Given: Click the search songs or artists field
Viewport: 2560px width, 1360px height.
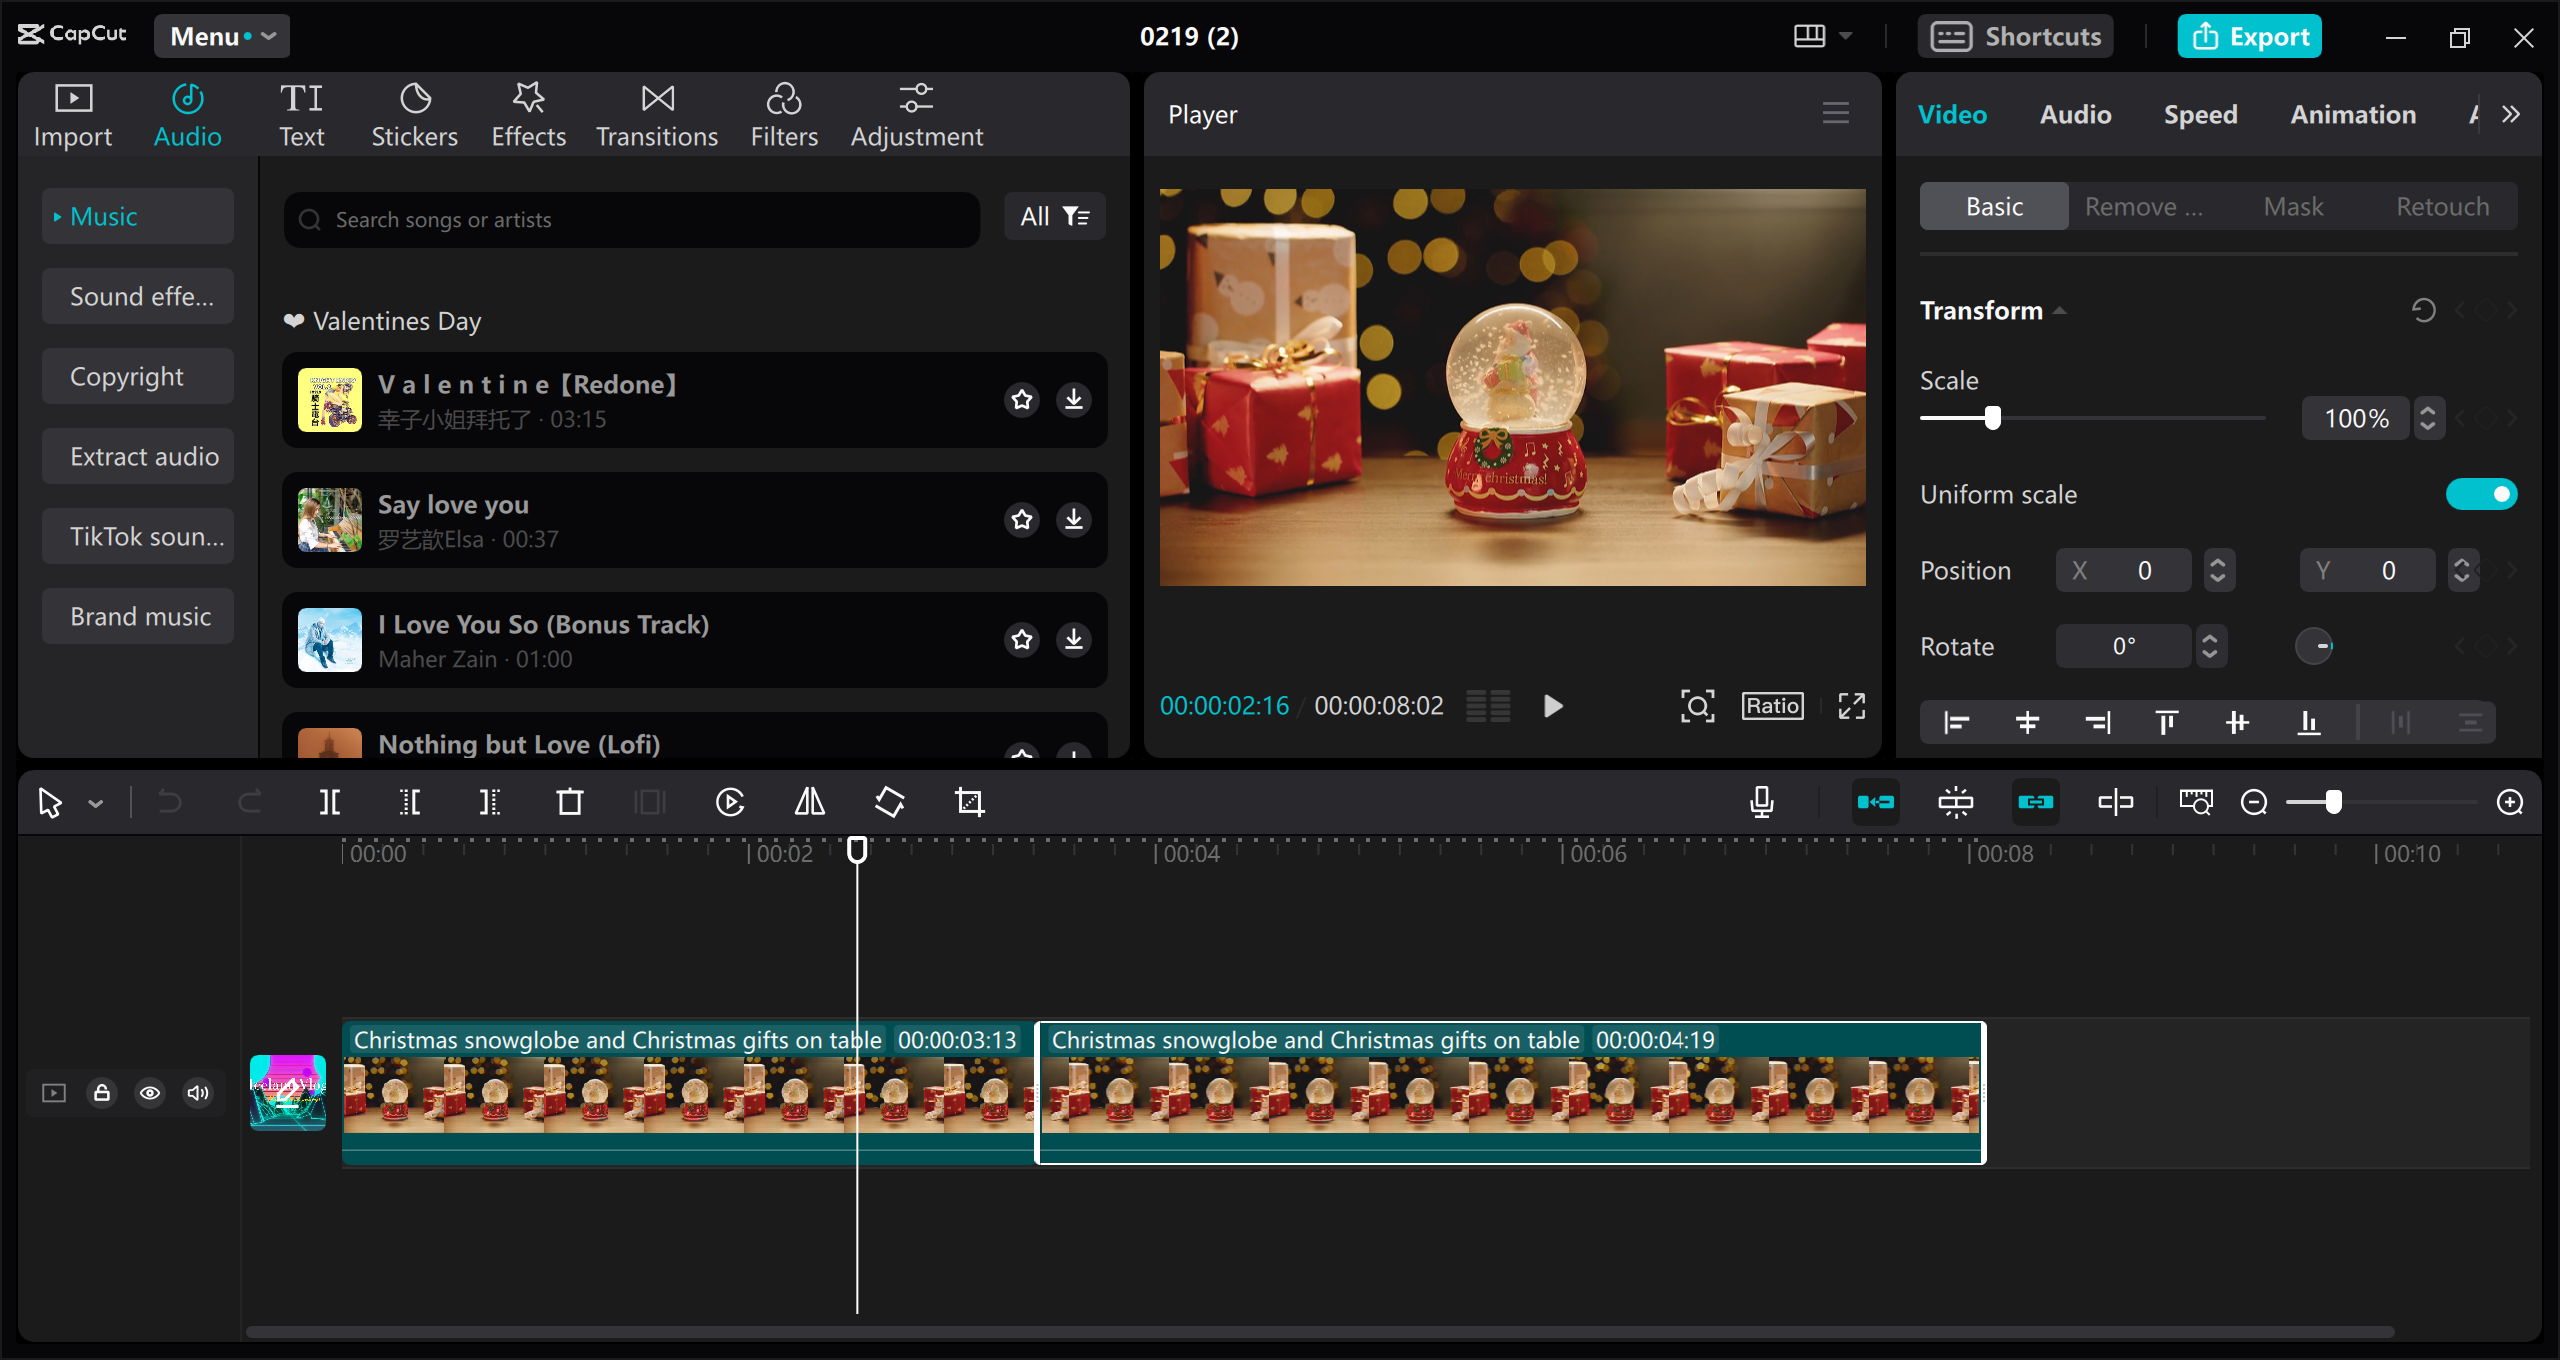Looking at the screenshot, I should 630,218.
